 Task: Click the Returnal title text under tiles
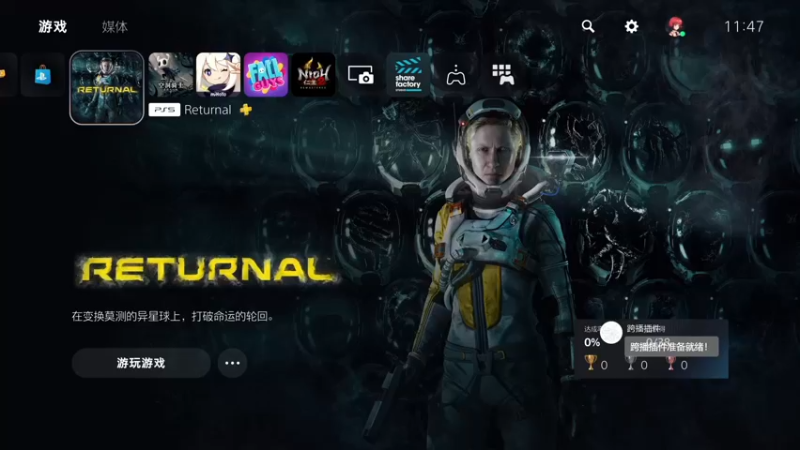pos(208,110)
